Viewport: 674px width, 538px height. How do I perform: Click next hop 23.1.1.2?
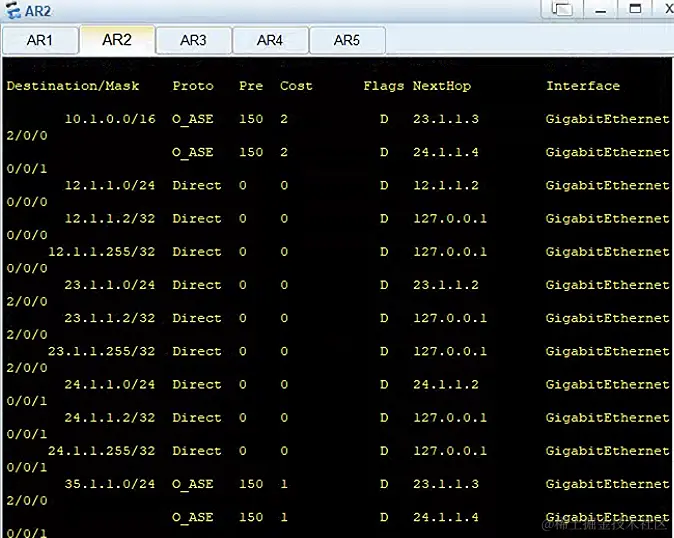(x=446, y=285)
